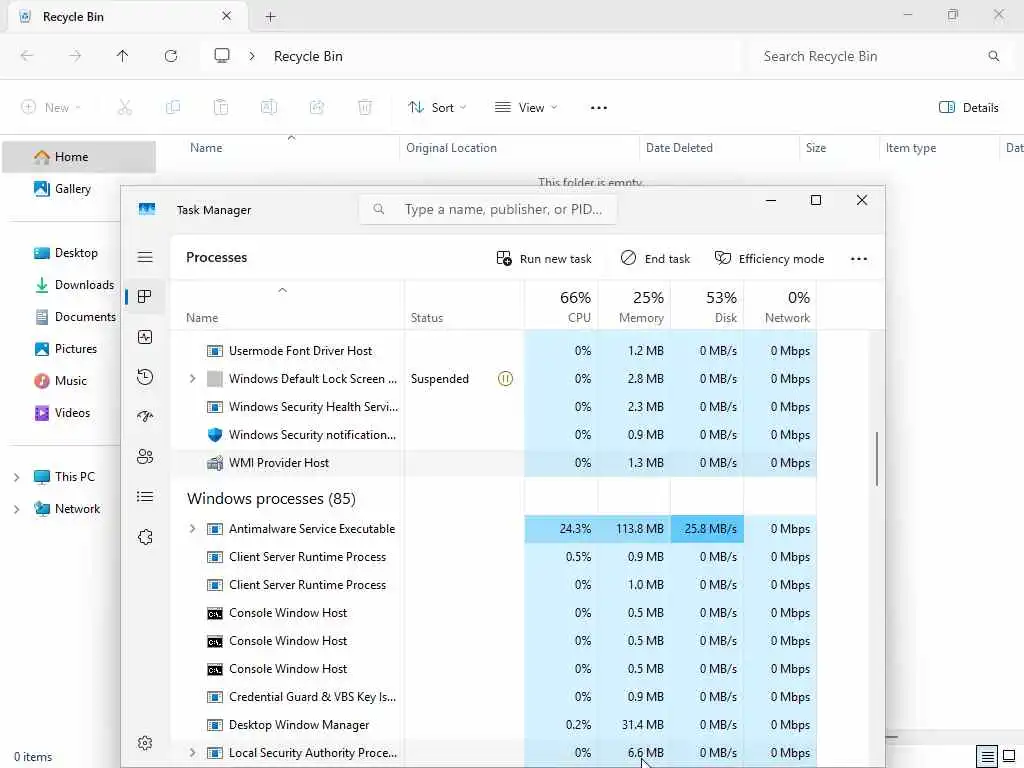1024x768 pixels.
Task: Click the Delete trash icon in toolbar
Action: coord(365,108)
